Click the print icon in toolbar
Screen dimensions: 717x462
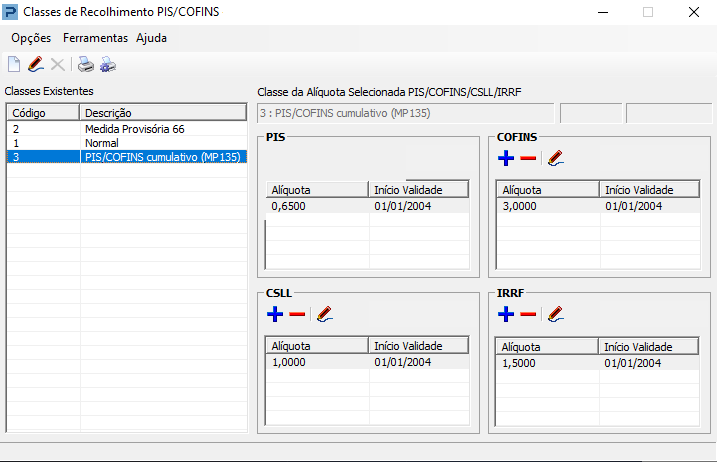(x=86, y=64)
